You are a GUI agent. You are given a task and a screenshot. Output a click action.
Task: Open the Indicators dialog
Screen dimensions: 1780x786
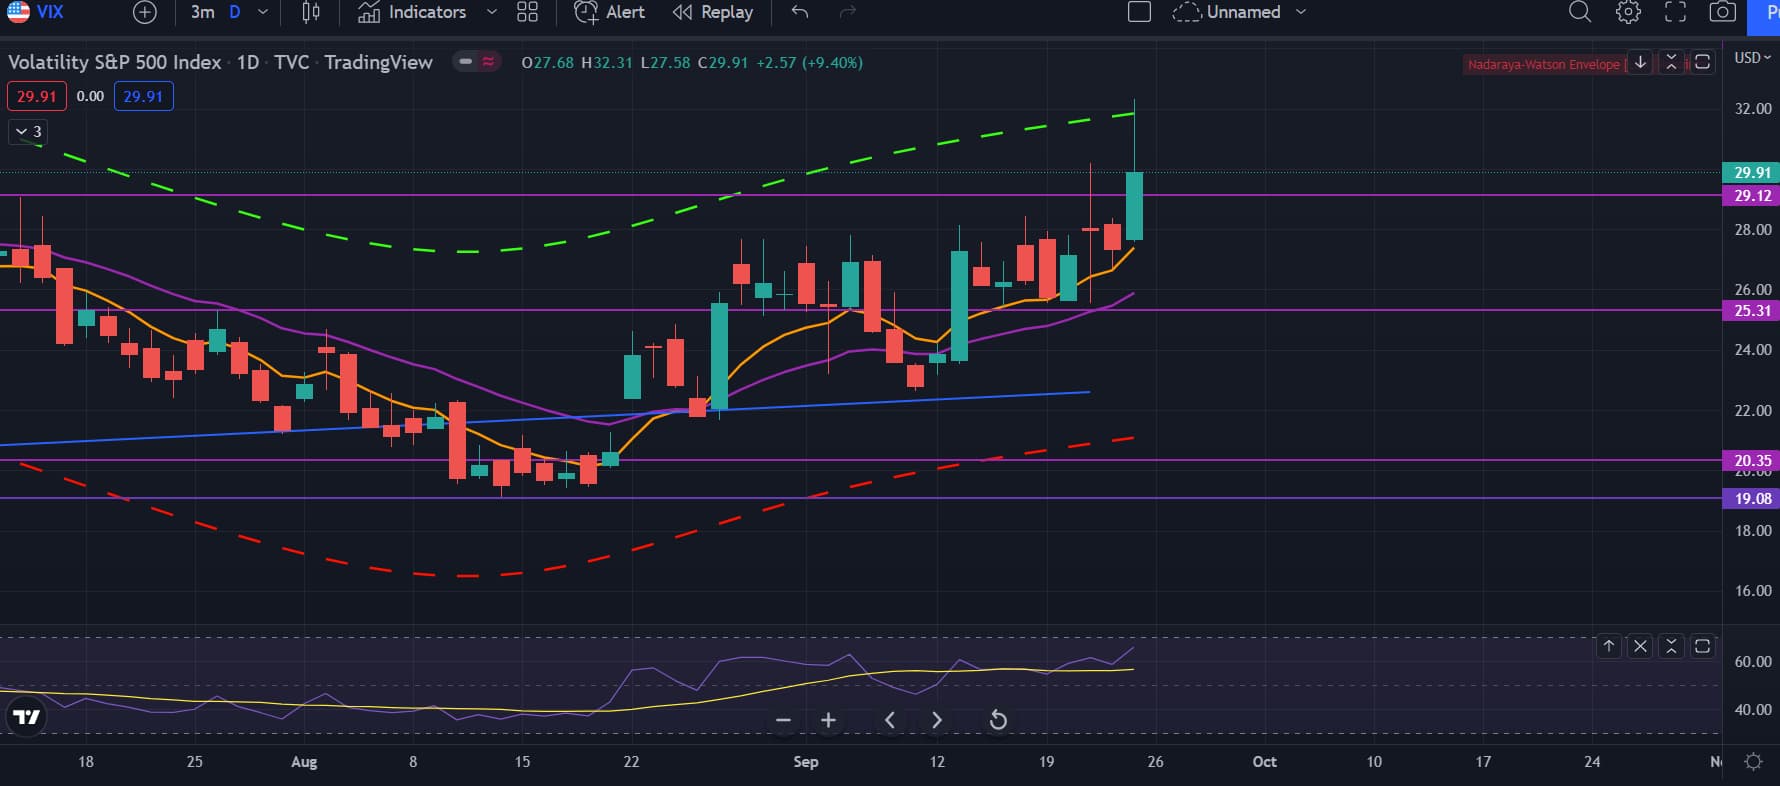point(412,12)
